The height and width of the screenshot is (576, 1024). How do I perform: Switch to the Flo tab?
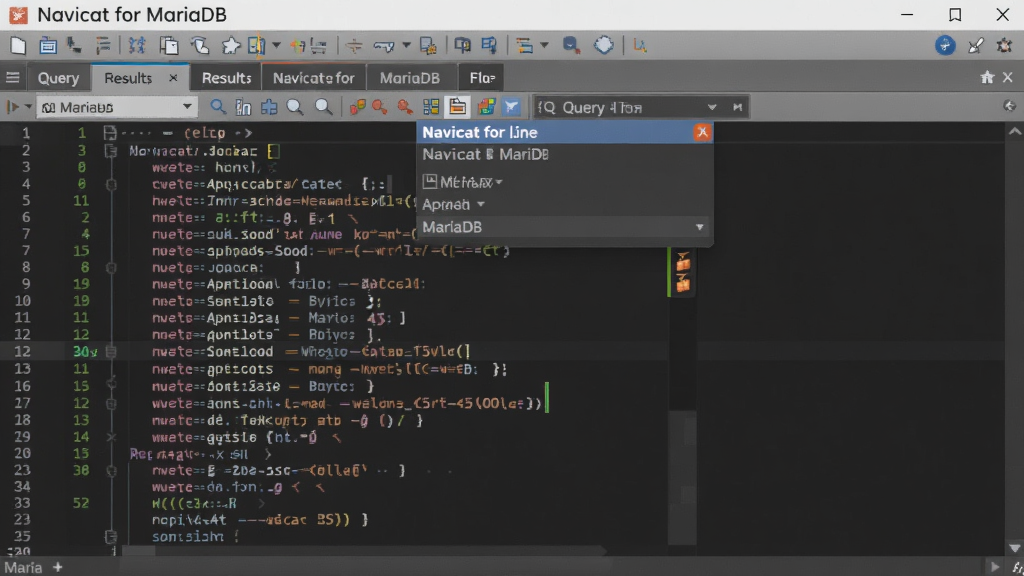click(x=481, y=78)
